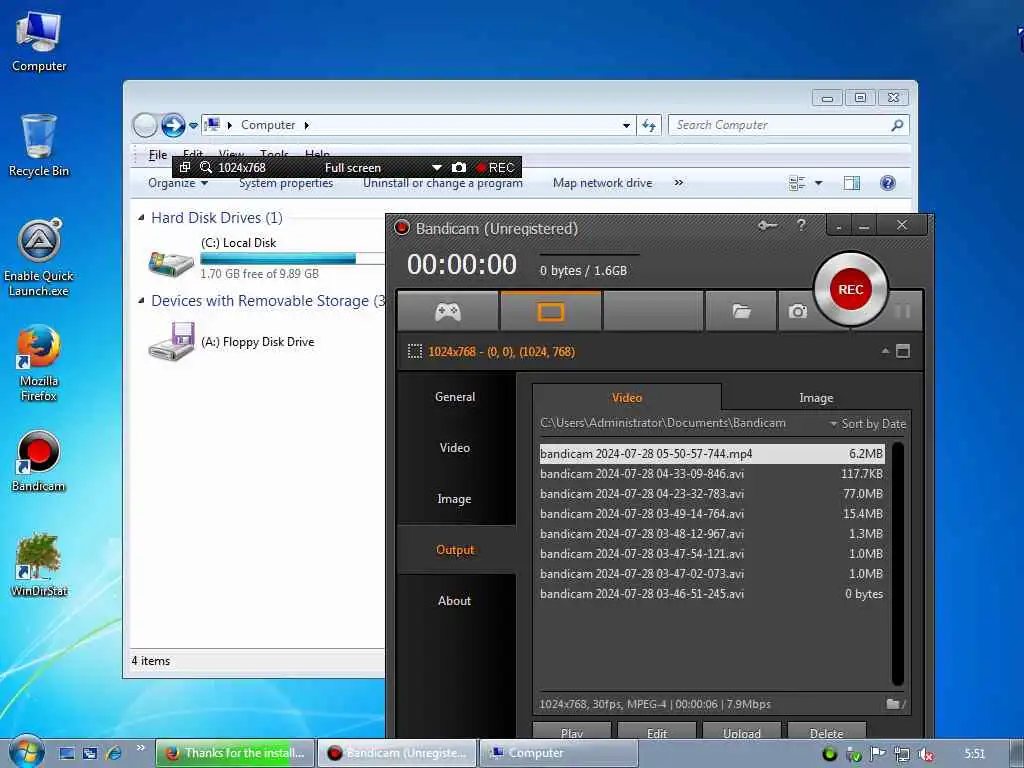Click Delete button in Bandicam
The height and width of the screenshot is (768, 1024).
tap(827, 732)
